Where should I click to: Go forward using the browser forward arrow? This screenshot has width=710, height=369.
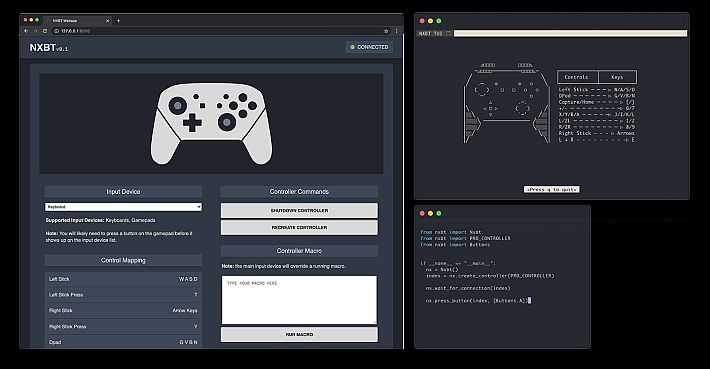coord(35,31)
